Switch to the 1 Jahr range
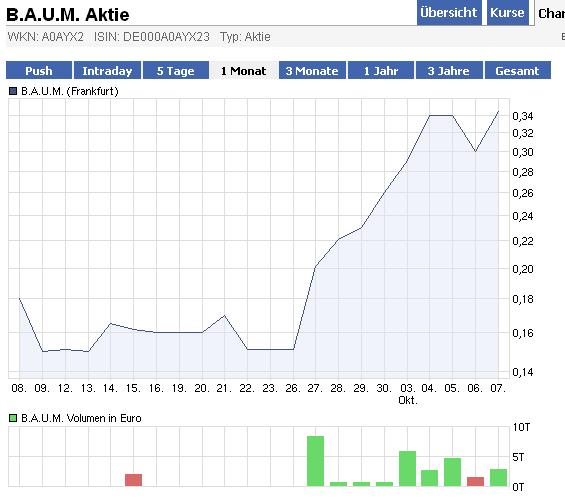This screenshot has height=501, width=565. tap(381, 70)
